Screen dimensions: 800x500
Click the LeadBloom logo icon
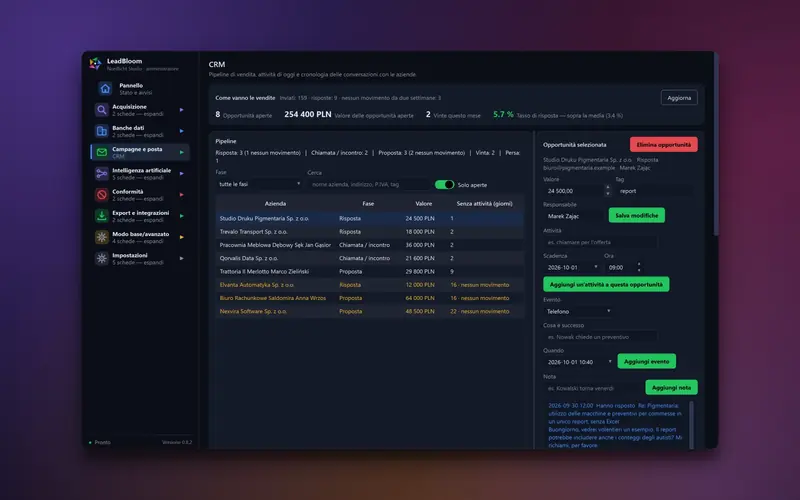95,63
